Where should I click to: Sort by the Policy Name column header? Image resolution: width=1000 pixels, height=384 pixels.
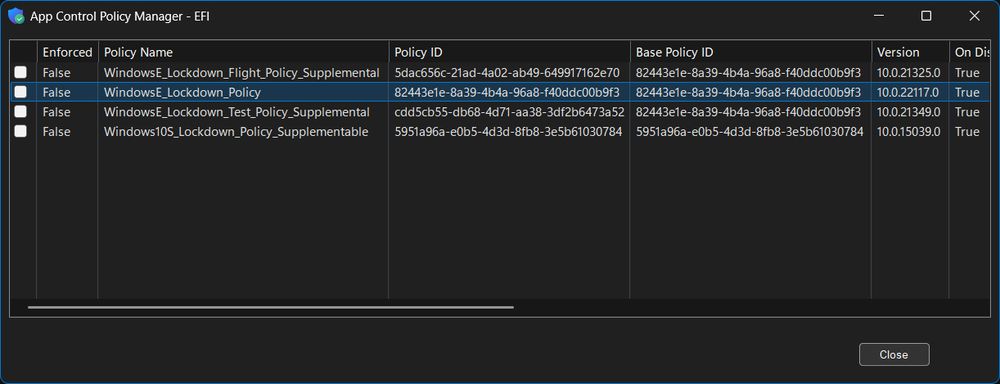pyautogui.click(x=243, y=52)
